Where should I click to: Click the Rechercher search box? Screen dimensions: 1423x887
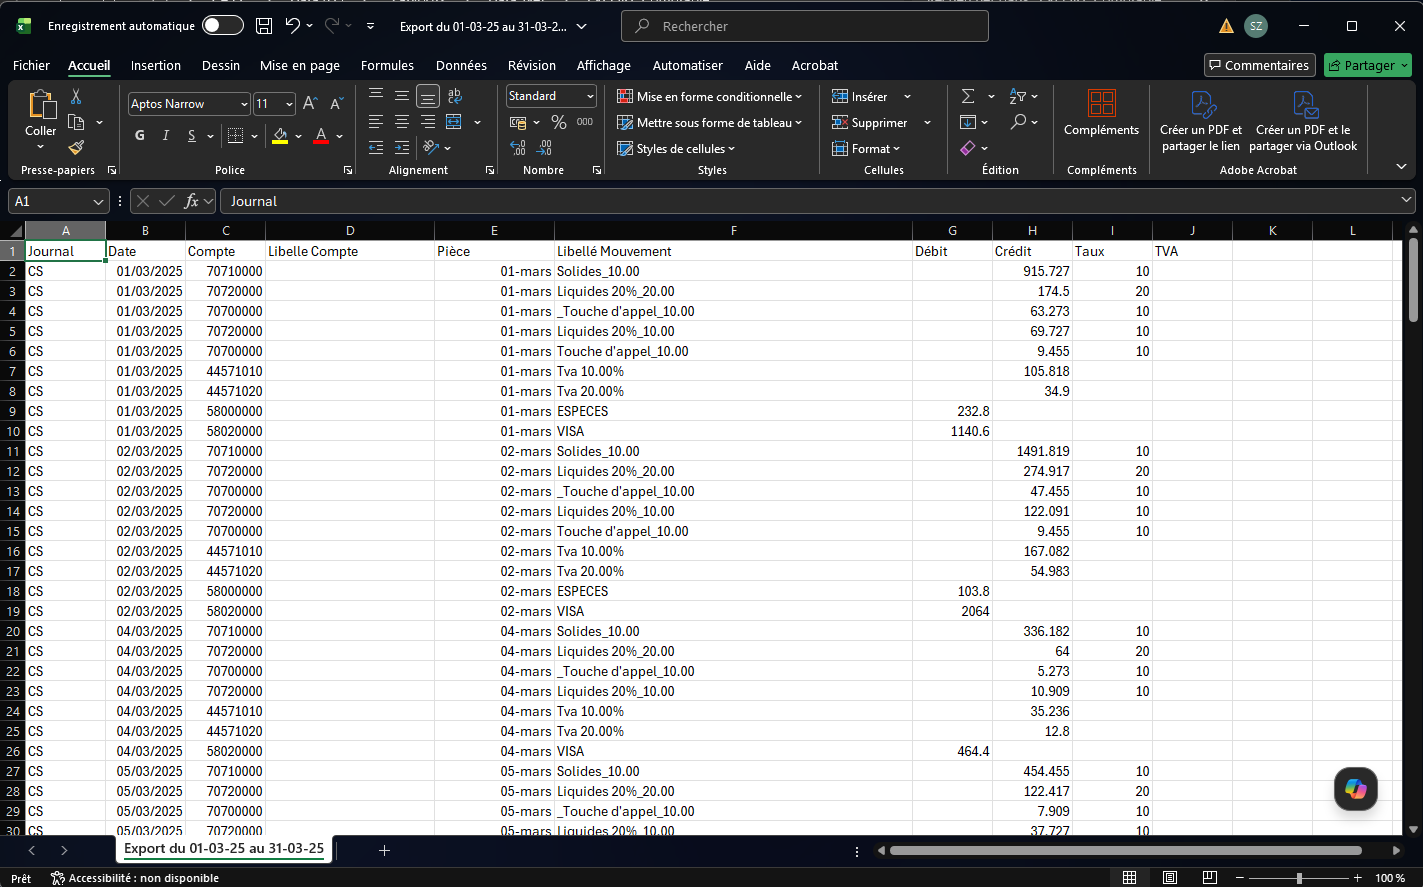tap(805, 26)
